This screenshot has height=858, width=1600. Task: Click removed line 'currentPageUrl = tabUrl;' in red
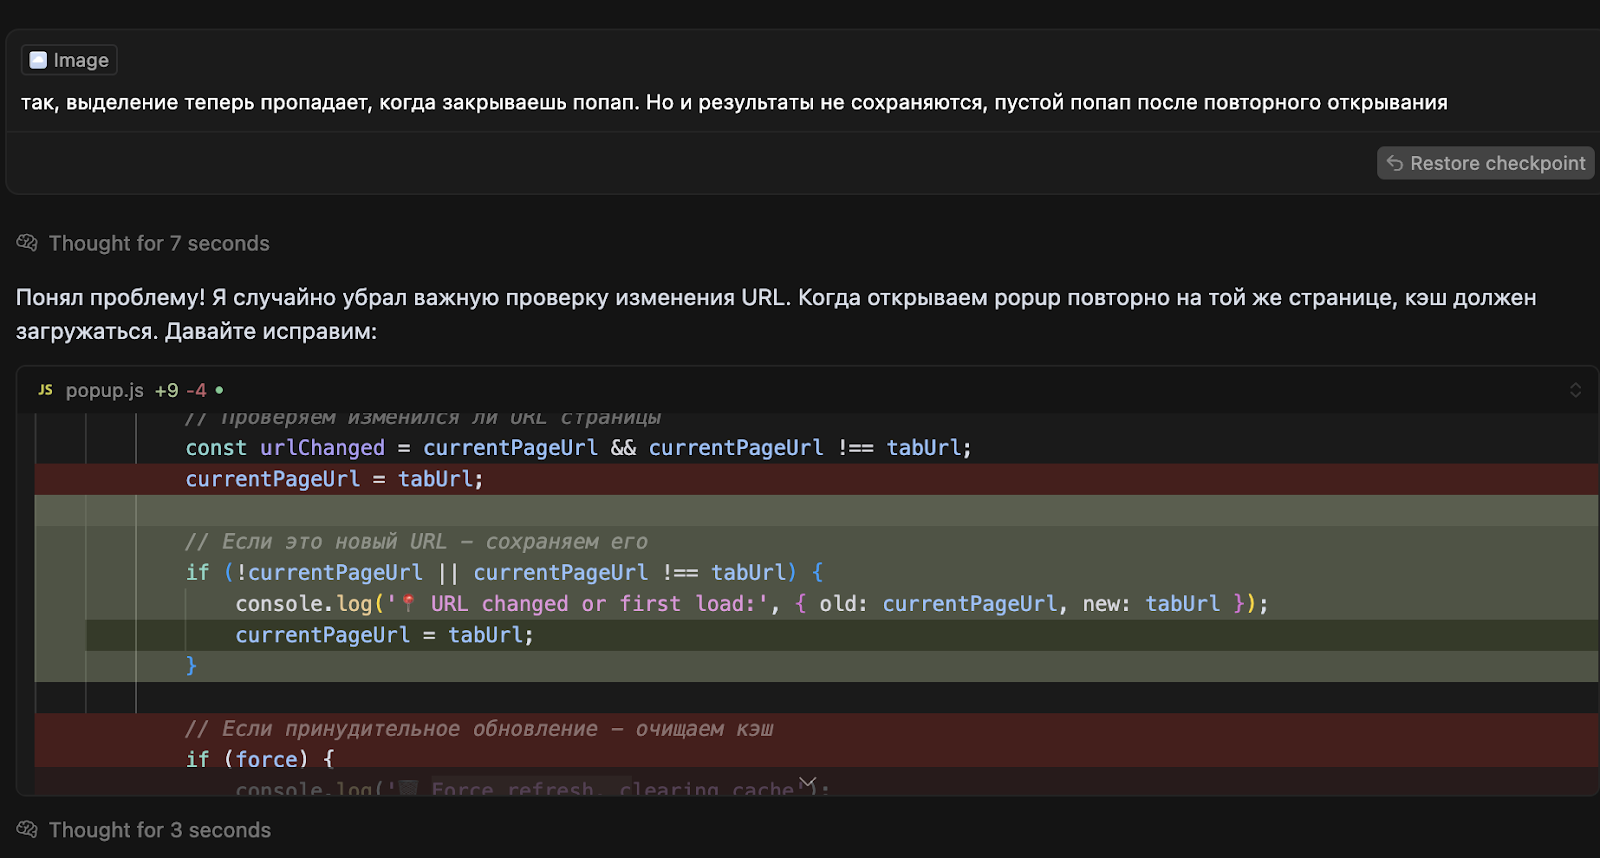pyautogui.click(x=334, y=479)
